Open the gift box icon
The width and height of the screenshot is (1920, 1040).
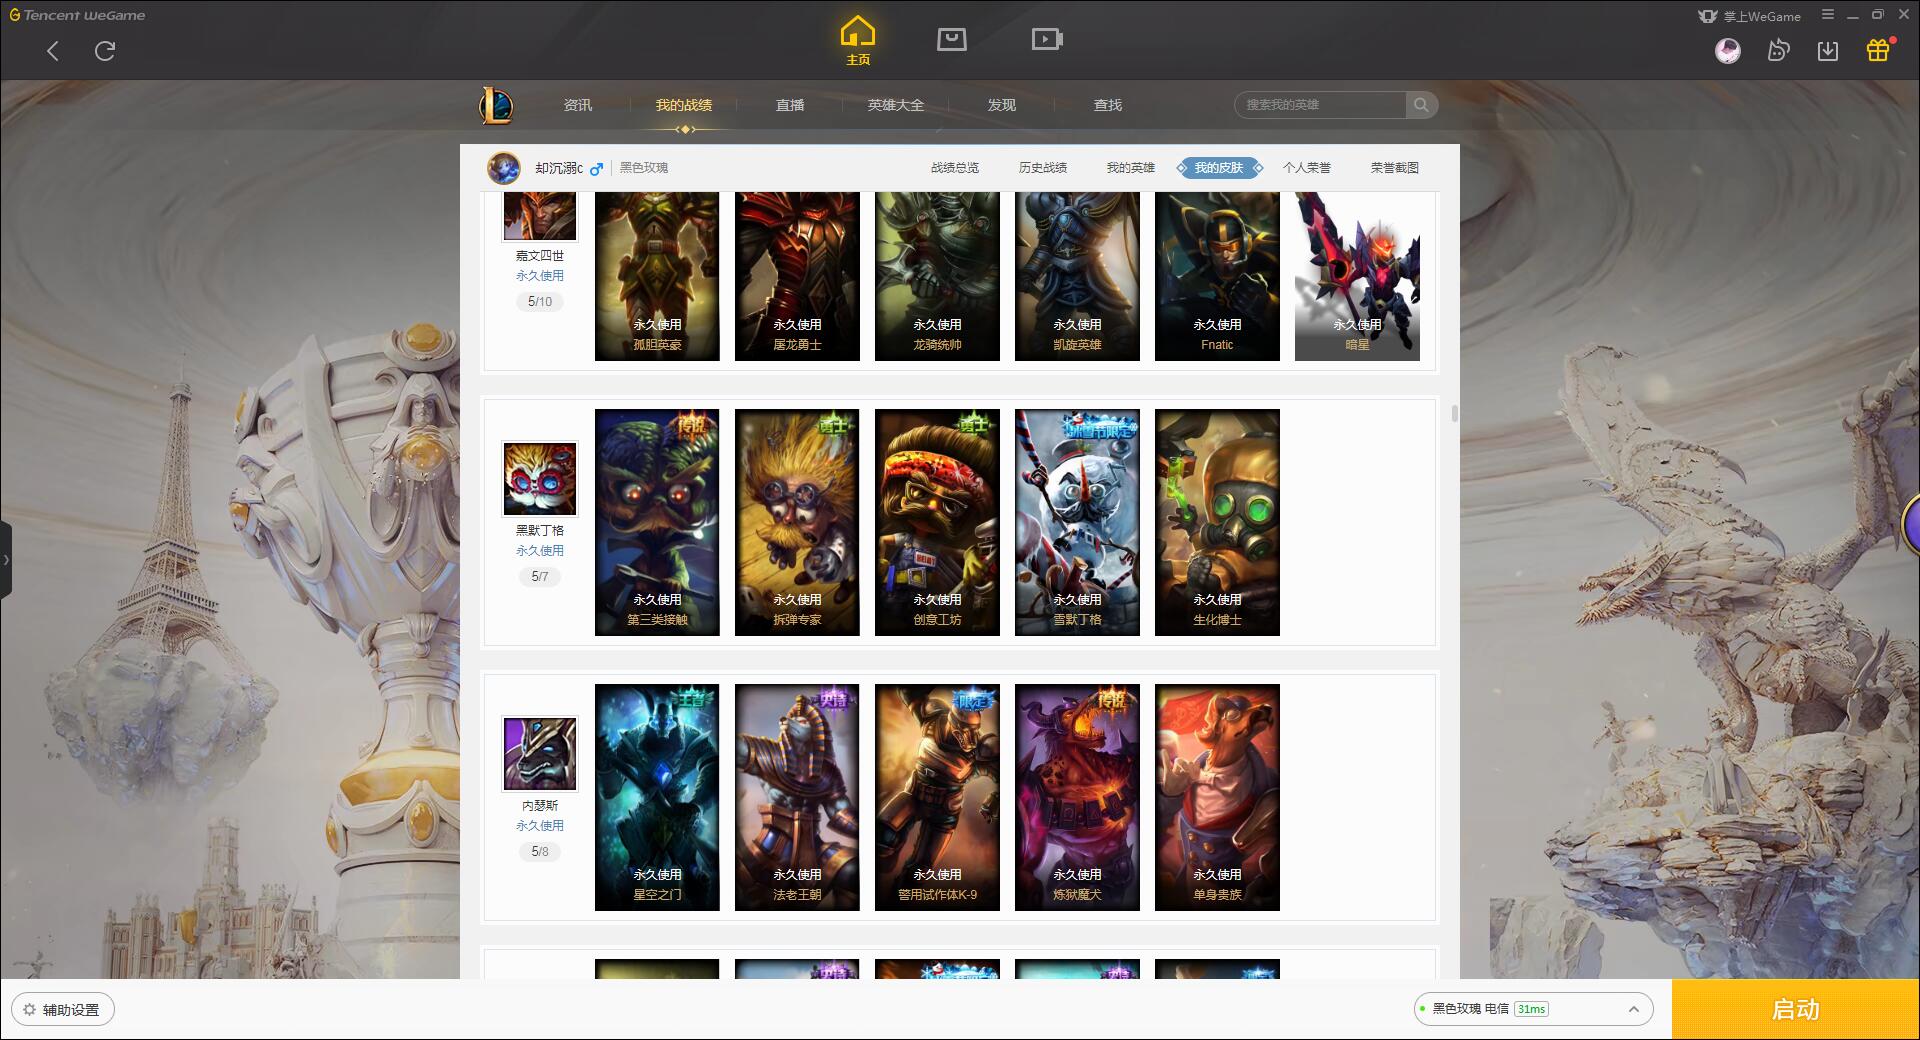click(x=1878, y=50)
